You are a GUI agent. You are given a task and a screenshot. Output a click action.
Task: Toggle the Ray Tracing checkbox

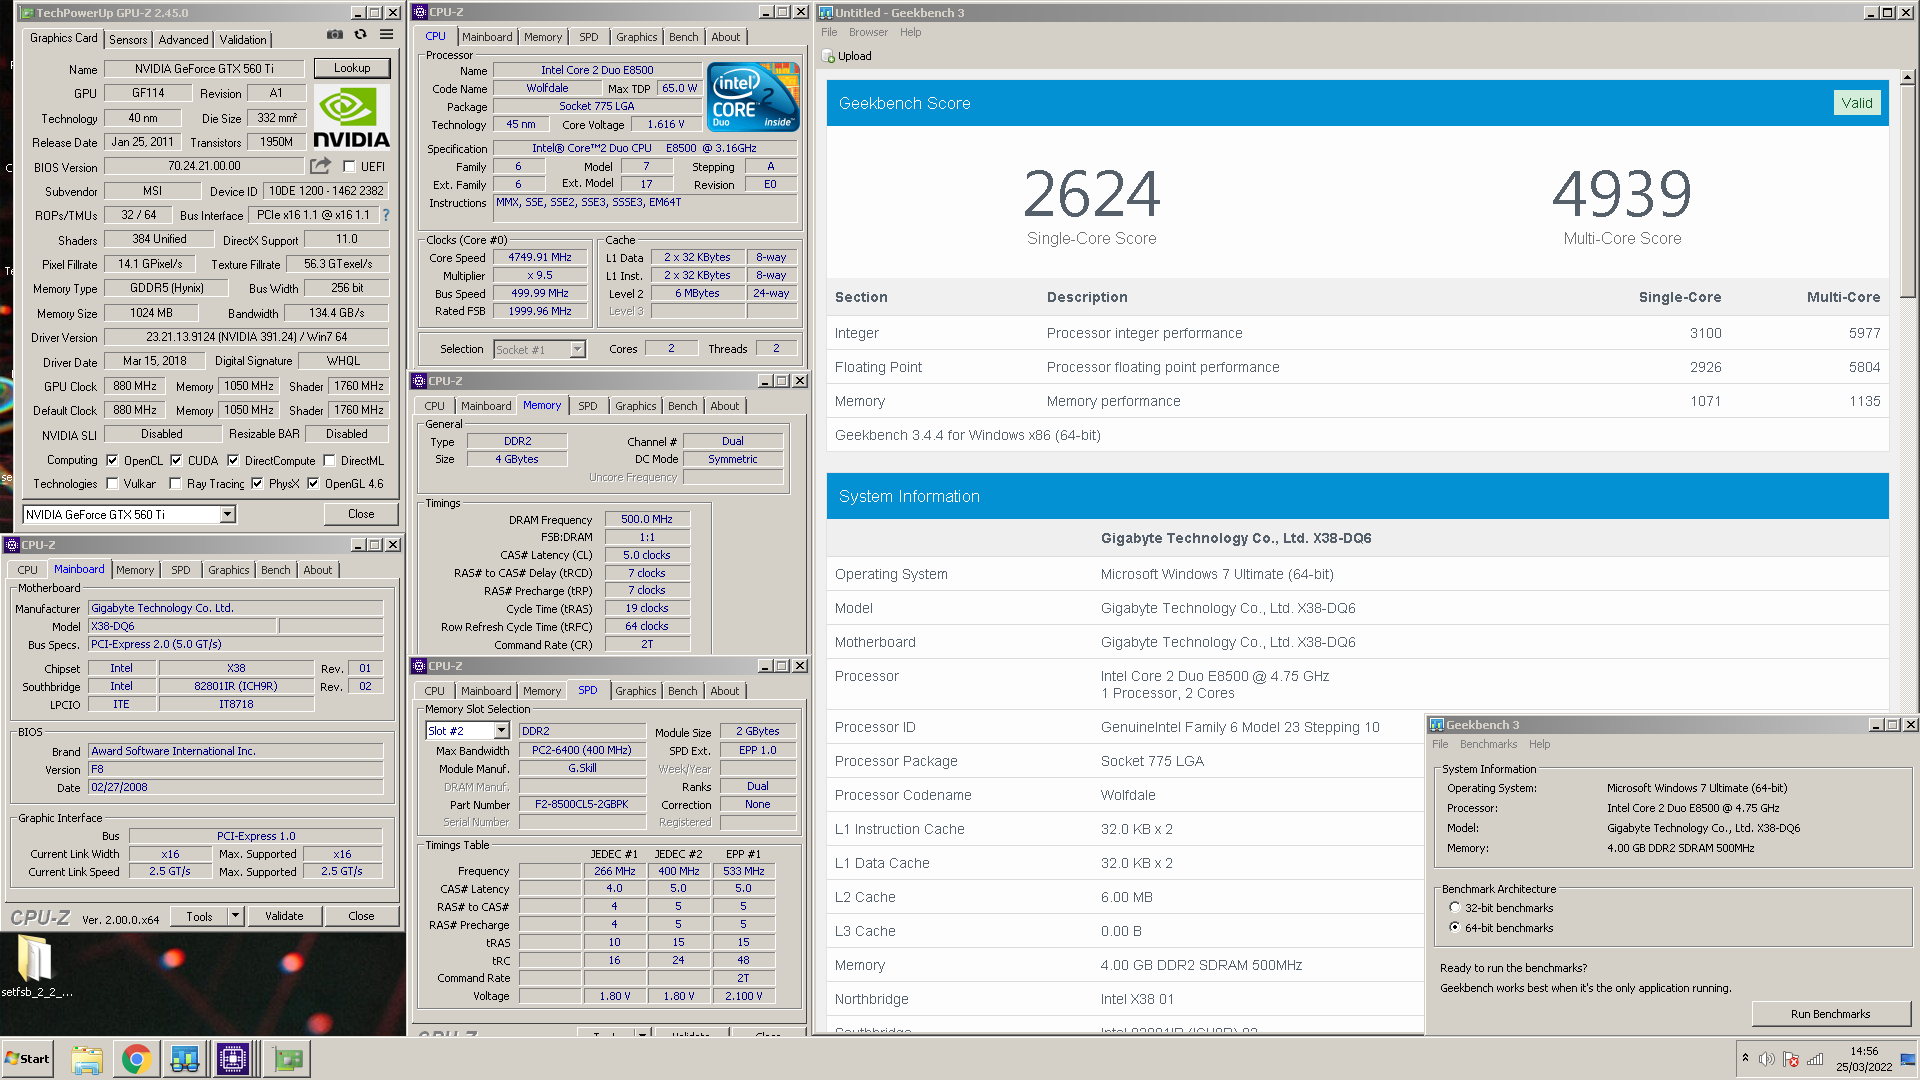176,484
